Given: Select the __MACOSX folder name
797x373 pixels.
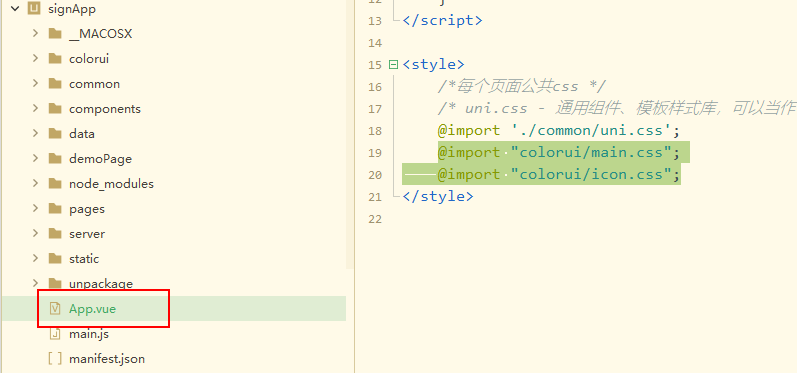Looking at the screenshot, I should click(x=101, y=34).
